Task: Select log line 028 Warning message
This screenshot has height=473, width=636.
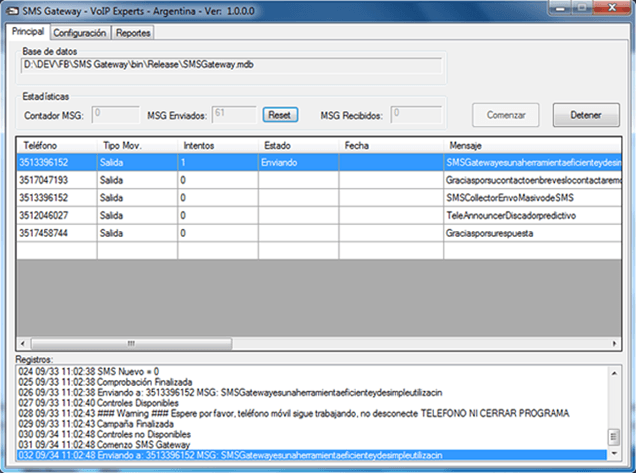Action: [x=312, y=413]
